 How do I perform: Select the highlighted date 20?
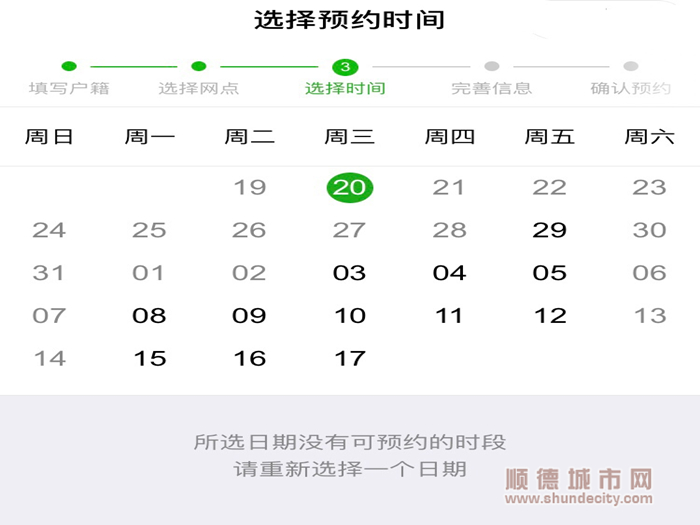[x=350, y=188]
